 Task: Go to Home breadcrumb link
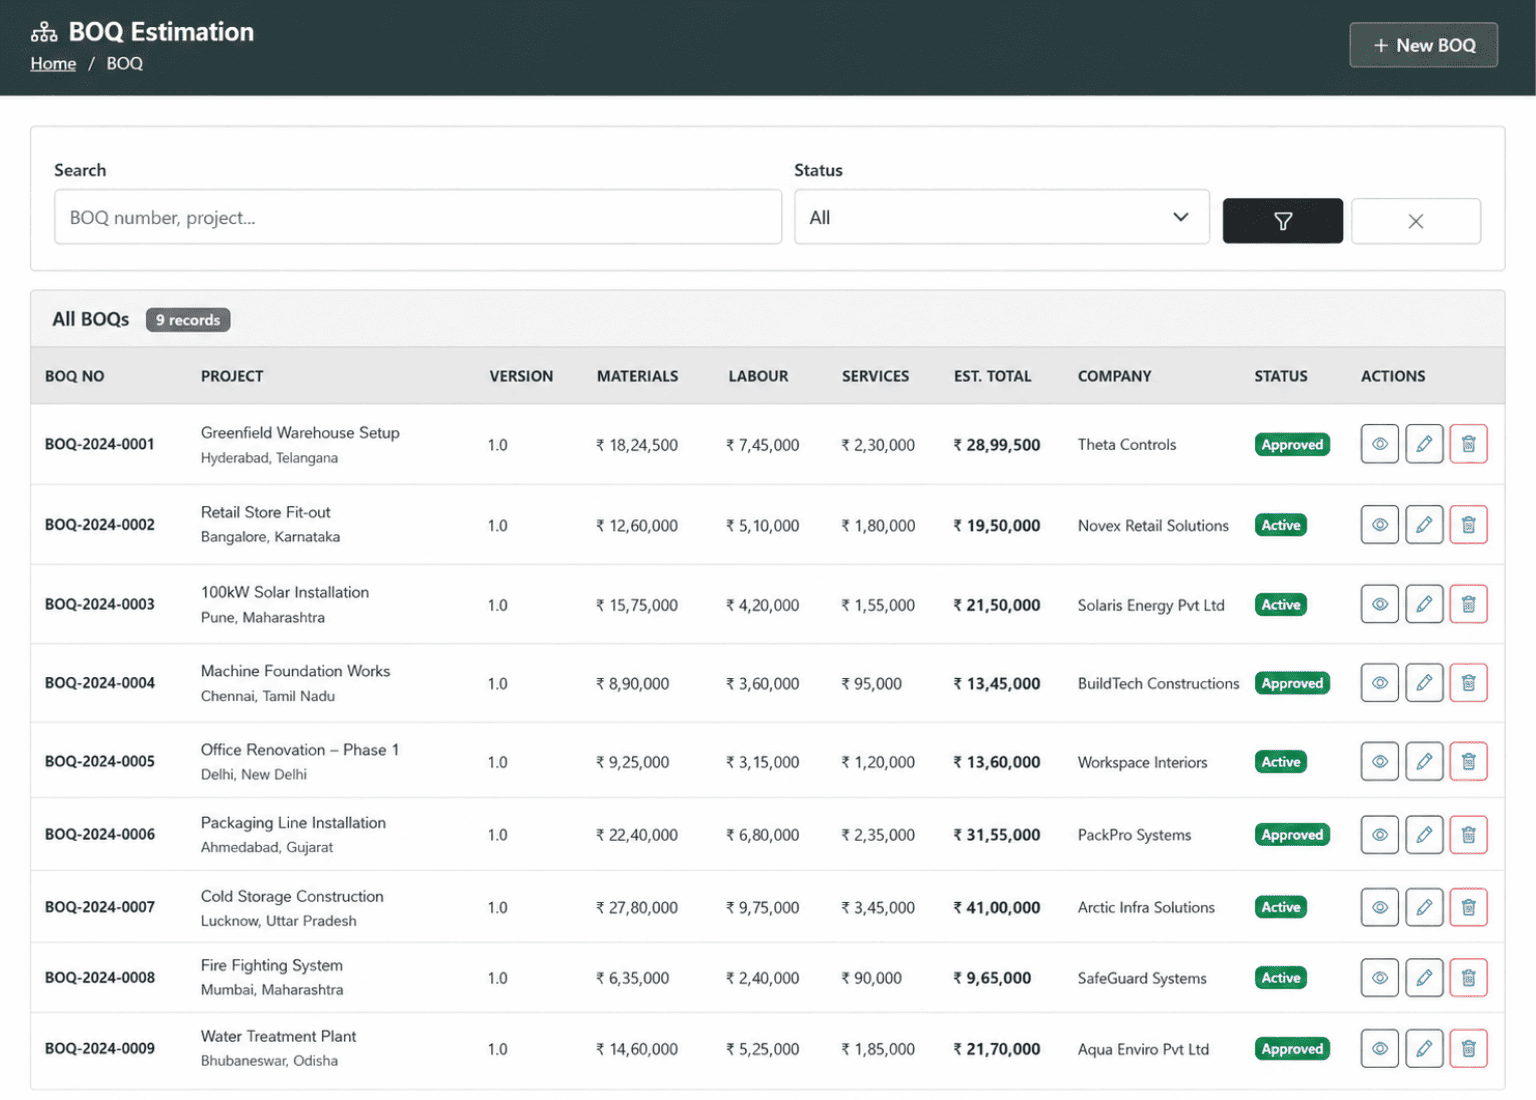53,63
